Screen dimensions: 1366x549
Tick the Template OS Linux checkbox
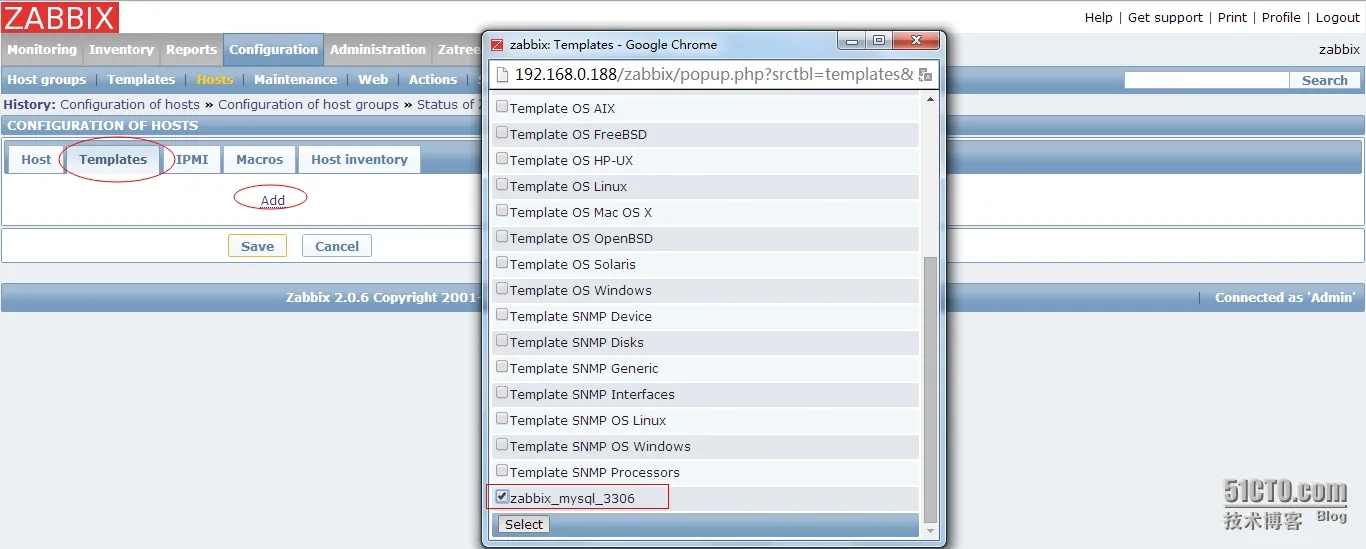[502, 185]
